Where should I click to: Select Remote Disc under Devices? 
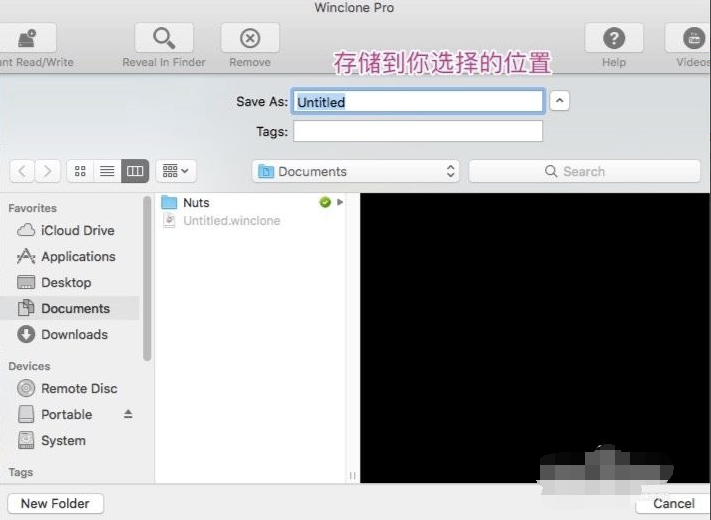(70, 389)
